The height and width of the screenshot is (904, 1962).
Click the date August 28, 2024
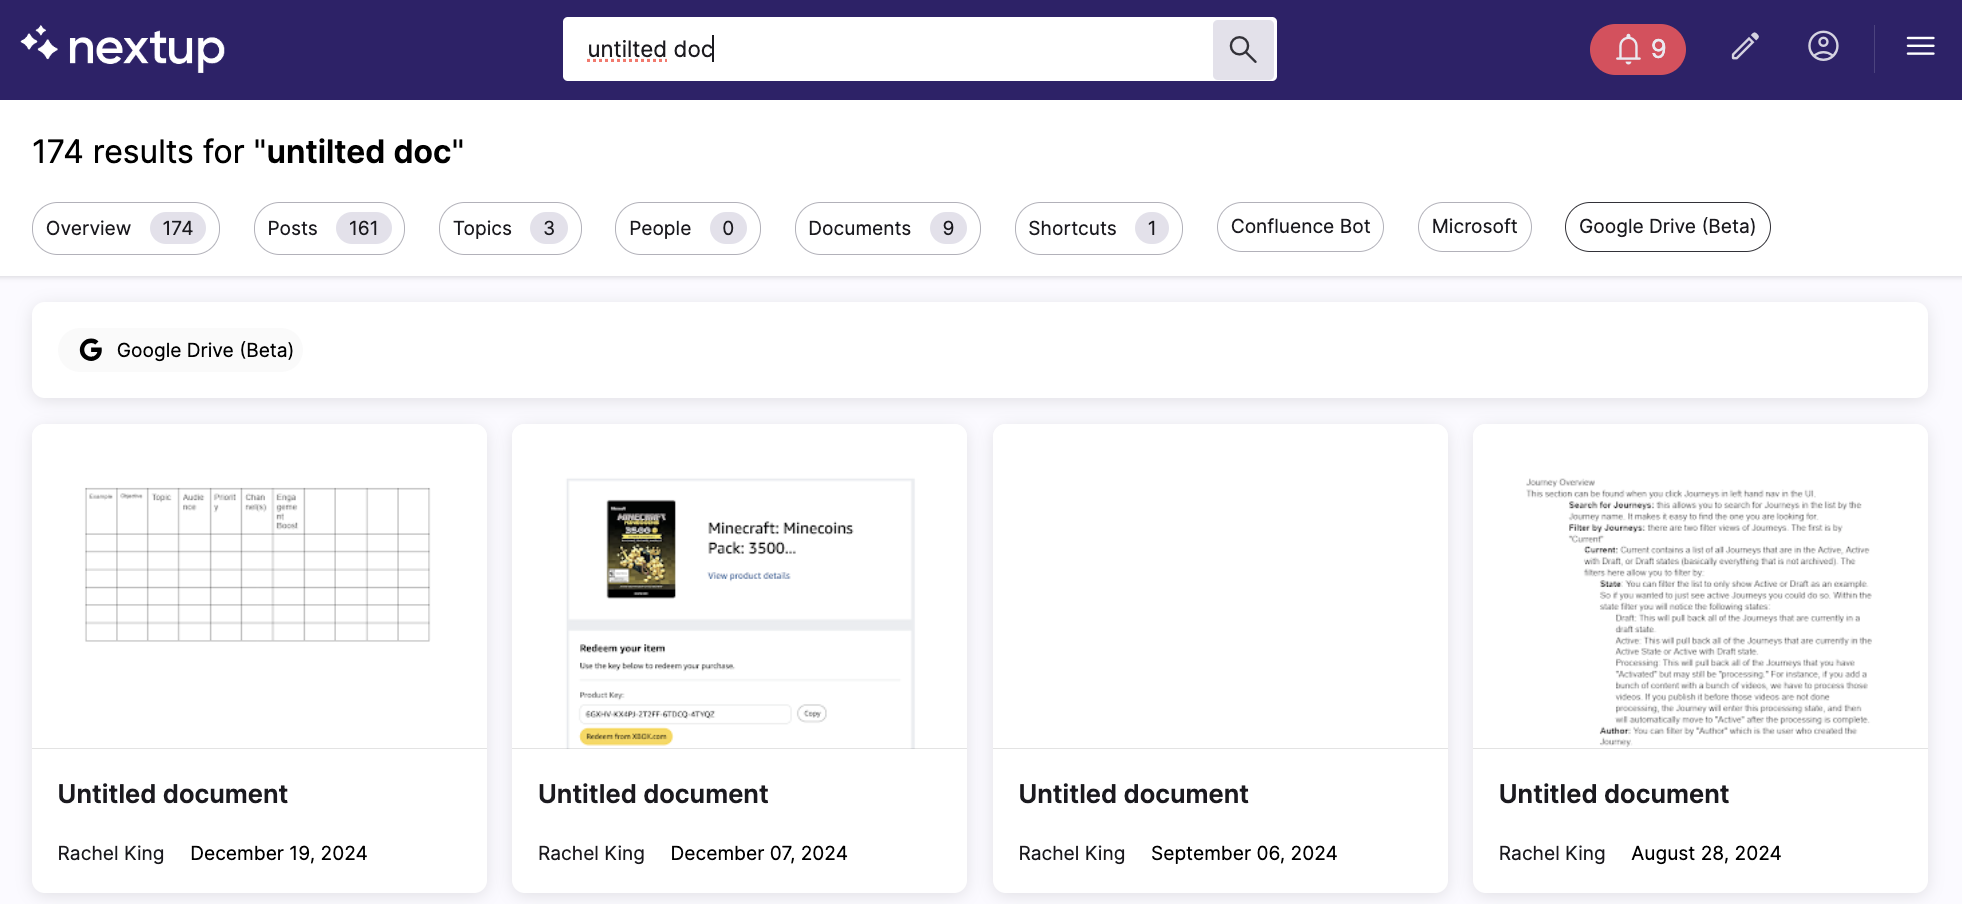coord(1706,853)
